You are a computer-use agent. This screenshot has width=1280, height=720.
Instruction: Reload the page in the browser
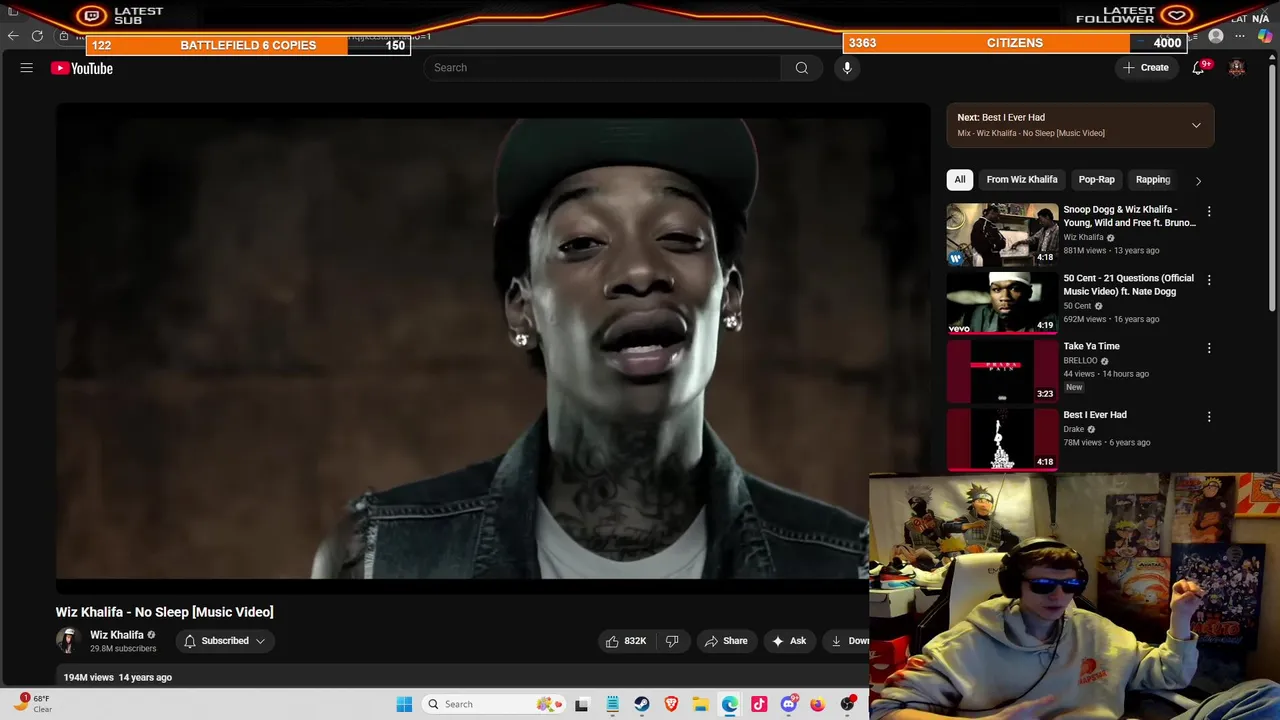37,36
